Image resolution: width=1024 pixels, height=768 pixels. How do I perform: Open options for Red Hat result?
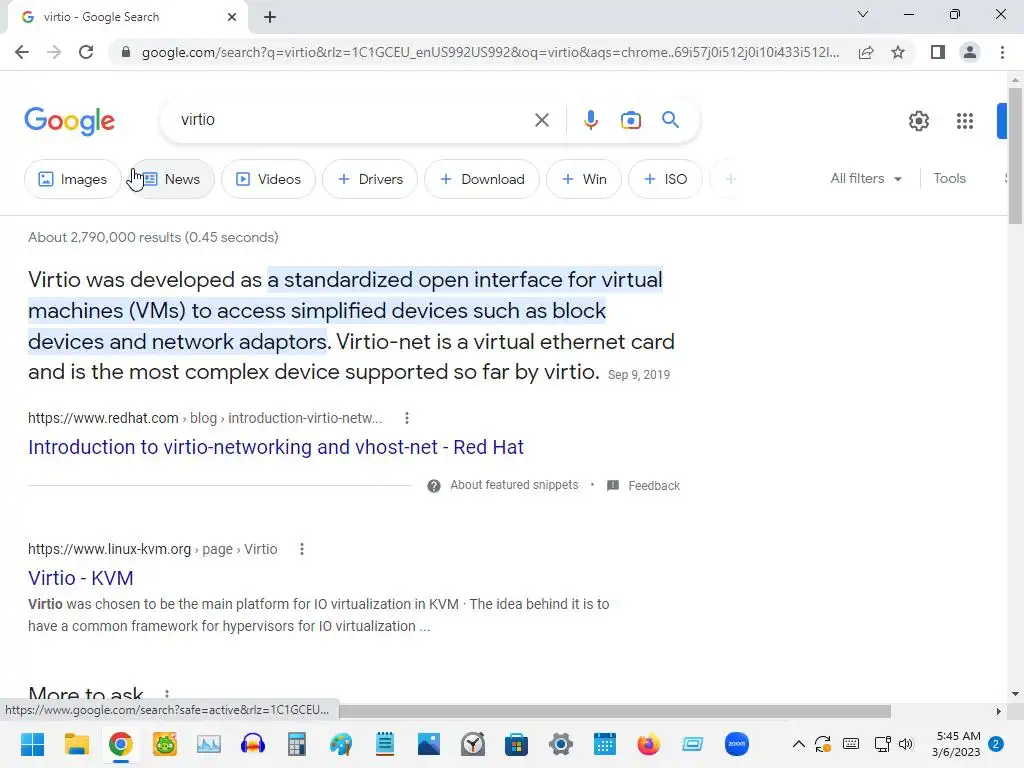[407, 418]
